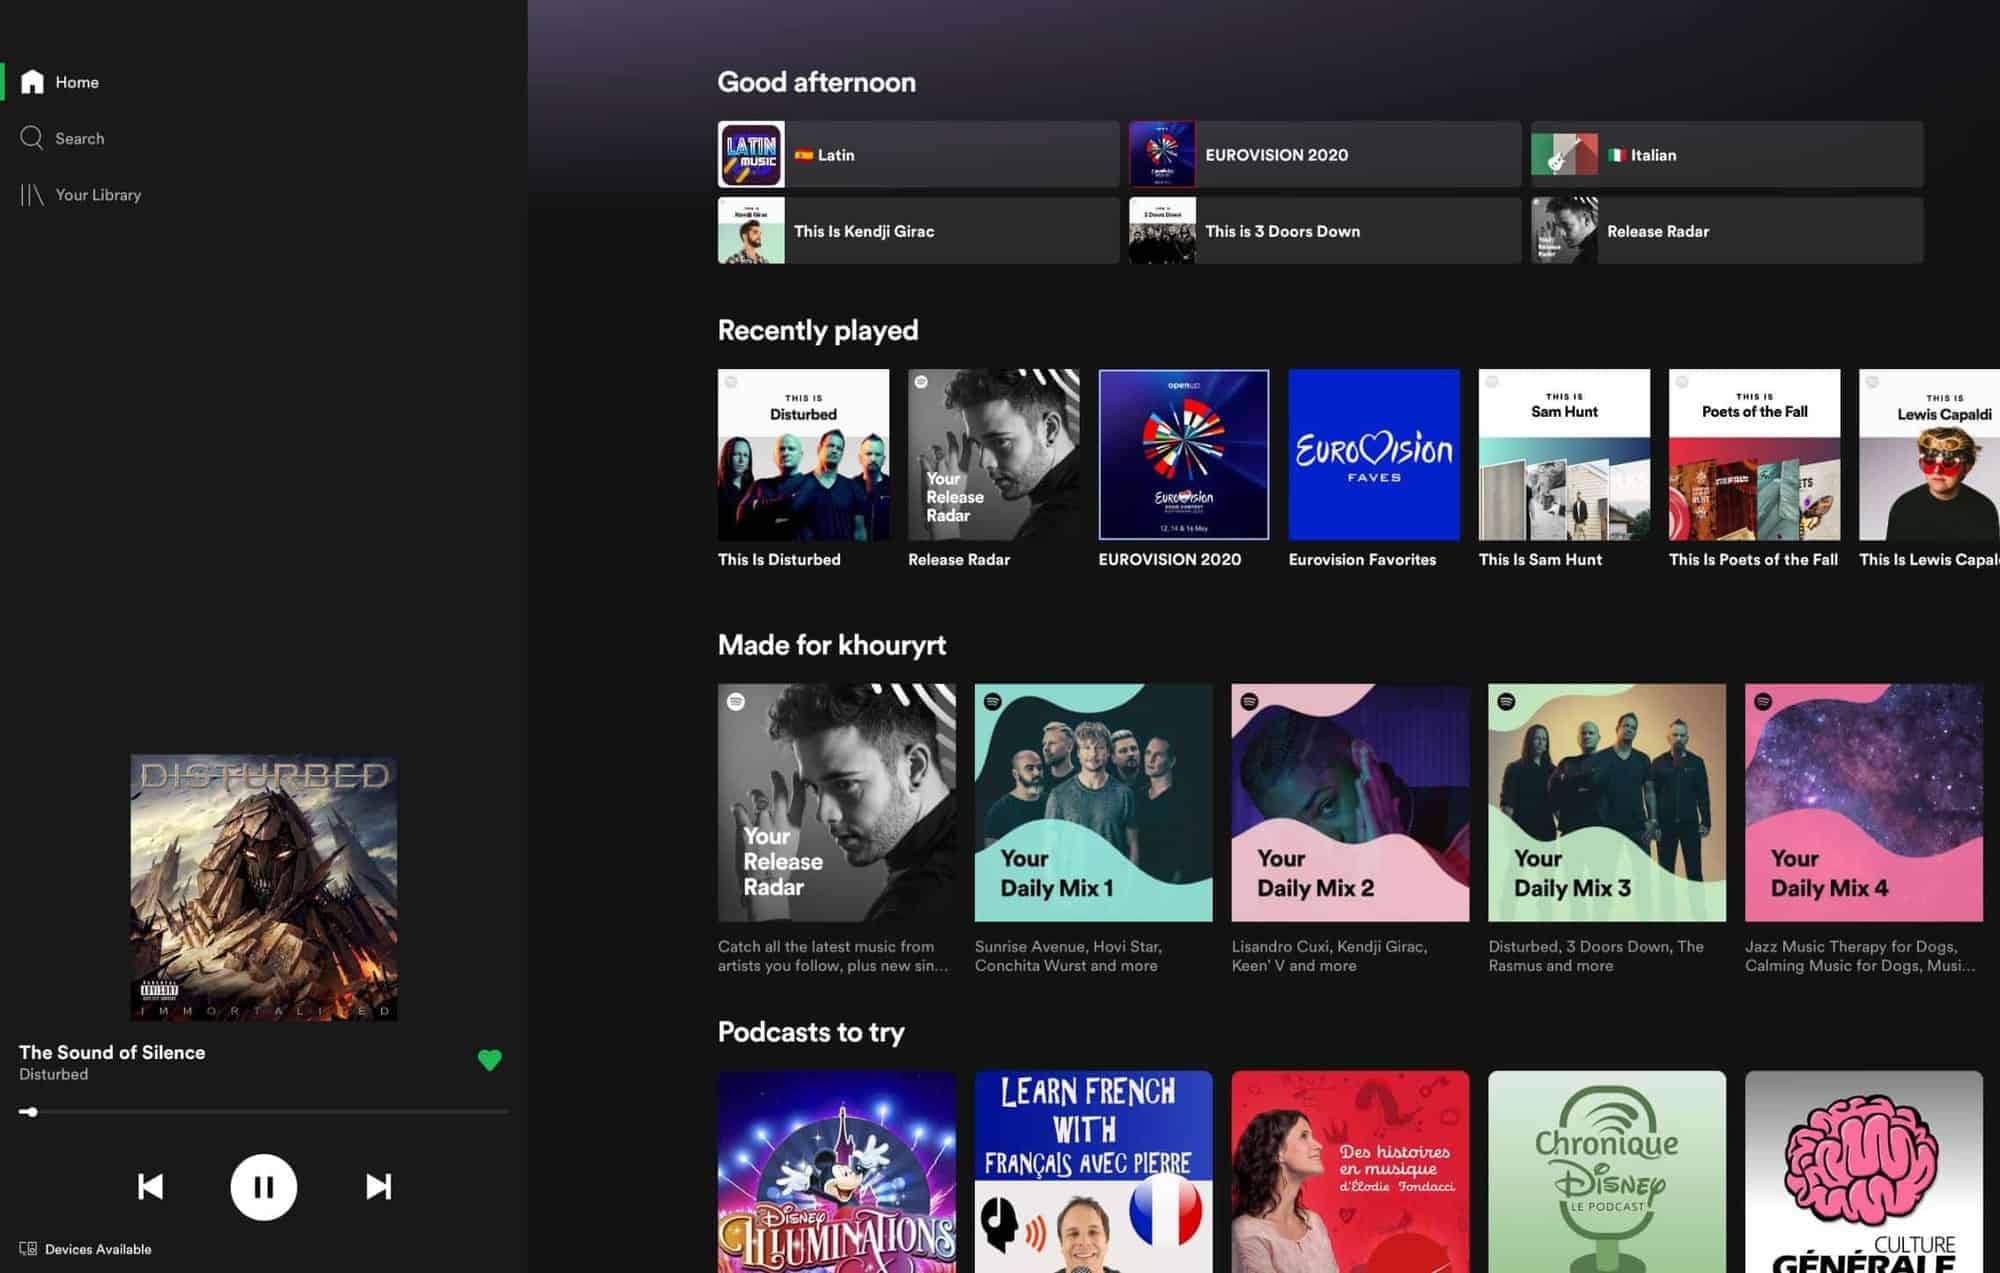
Task: Skip to the next track
Action: [378, 1186]
